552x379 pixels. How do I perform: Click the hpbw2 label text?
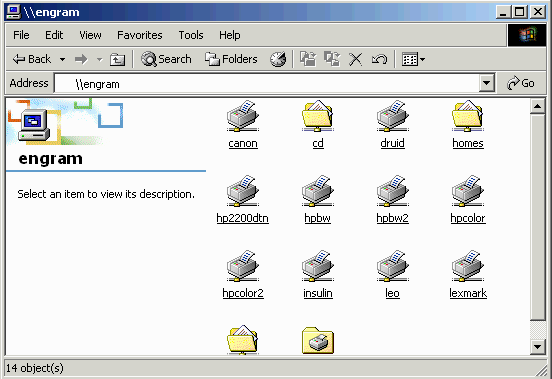393,218
